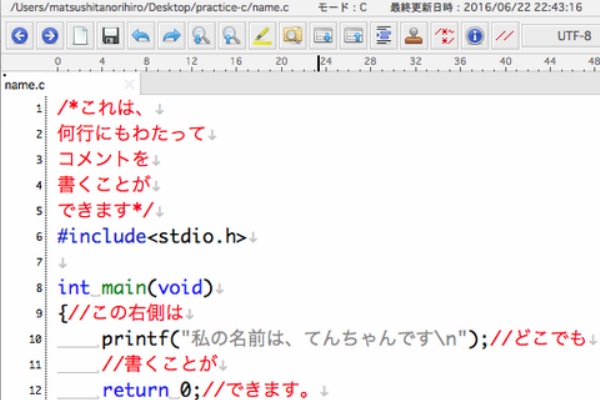Click the rubber stamp icon
The image size is (600, 400).
point(414,36)
